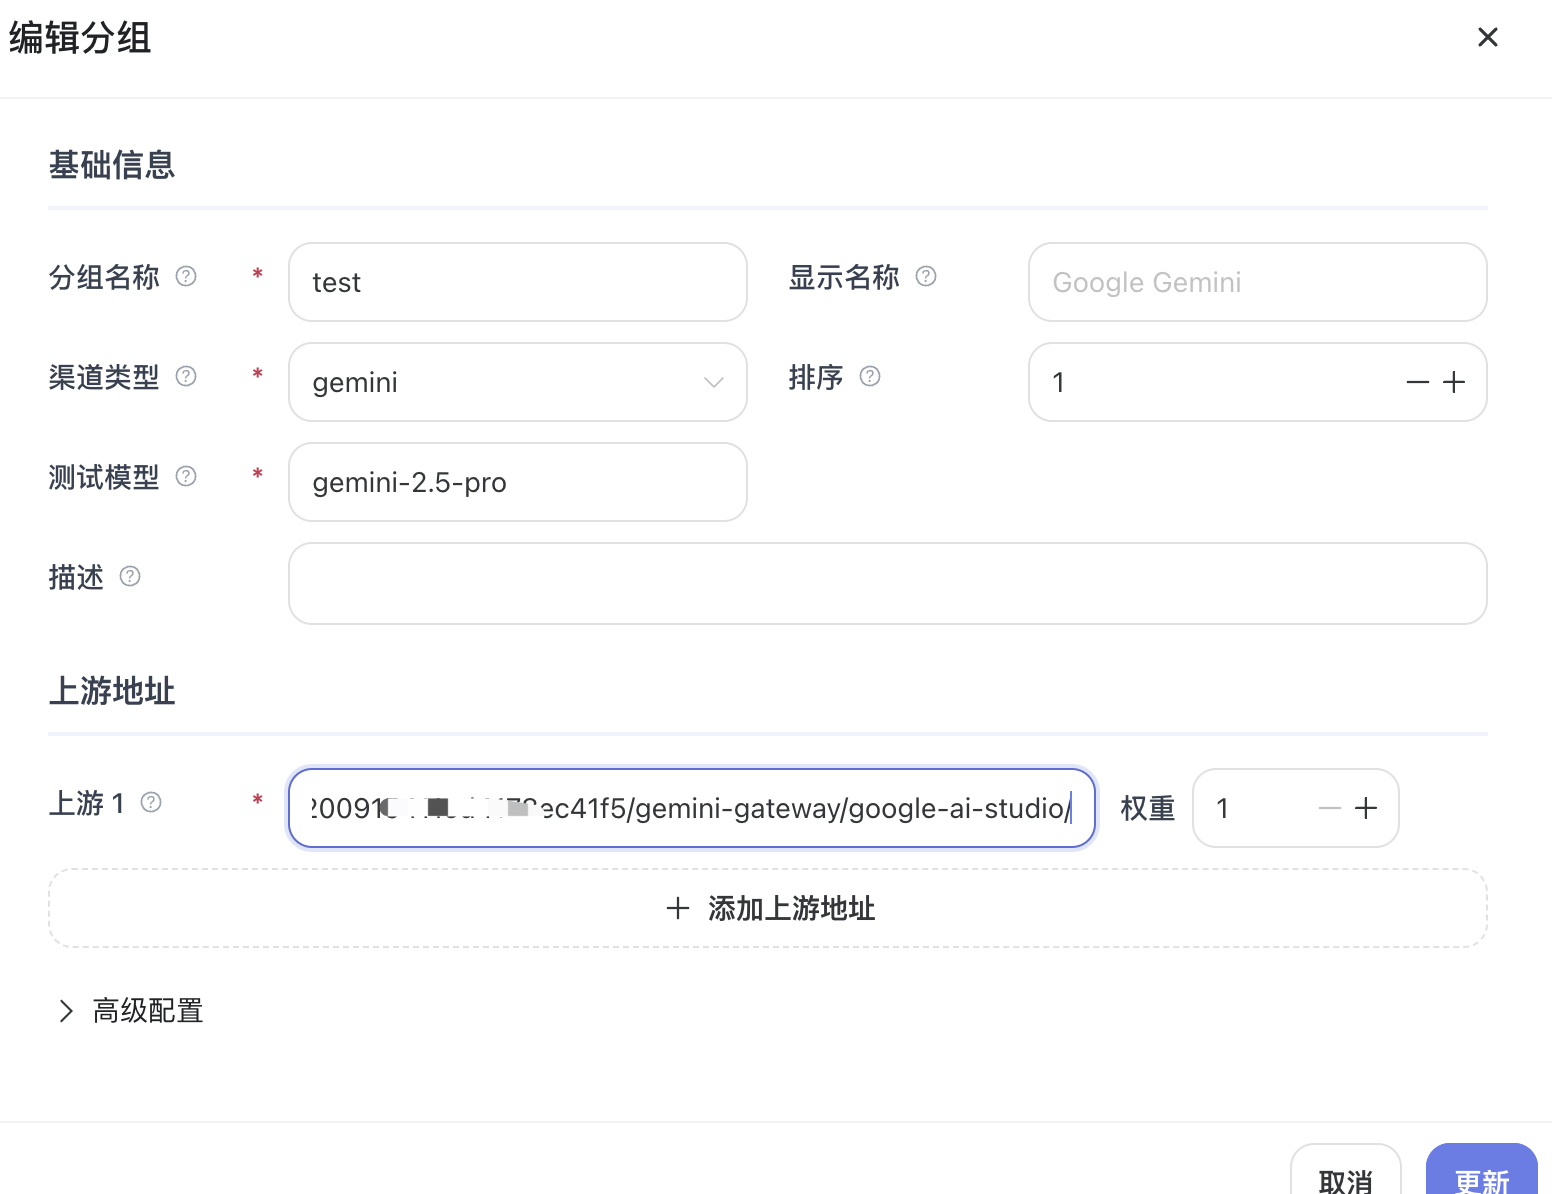Show help for 显示名称
The image size is (1552, 1194).
[926, 276]
